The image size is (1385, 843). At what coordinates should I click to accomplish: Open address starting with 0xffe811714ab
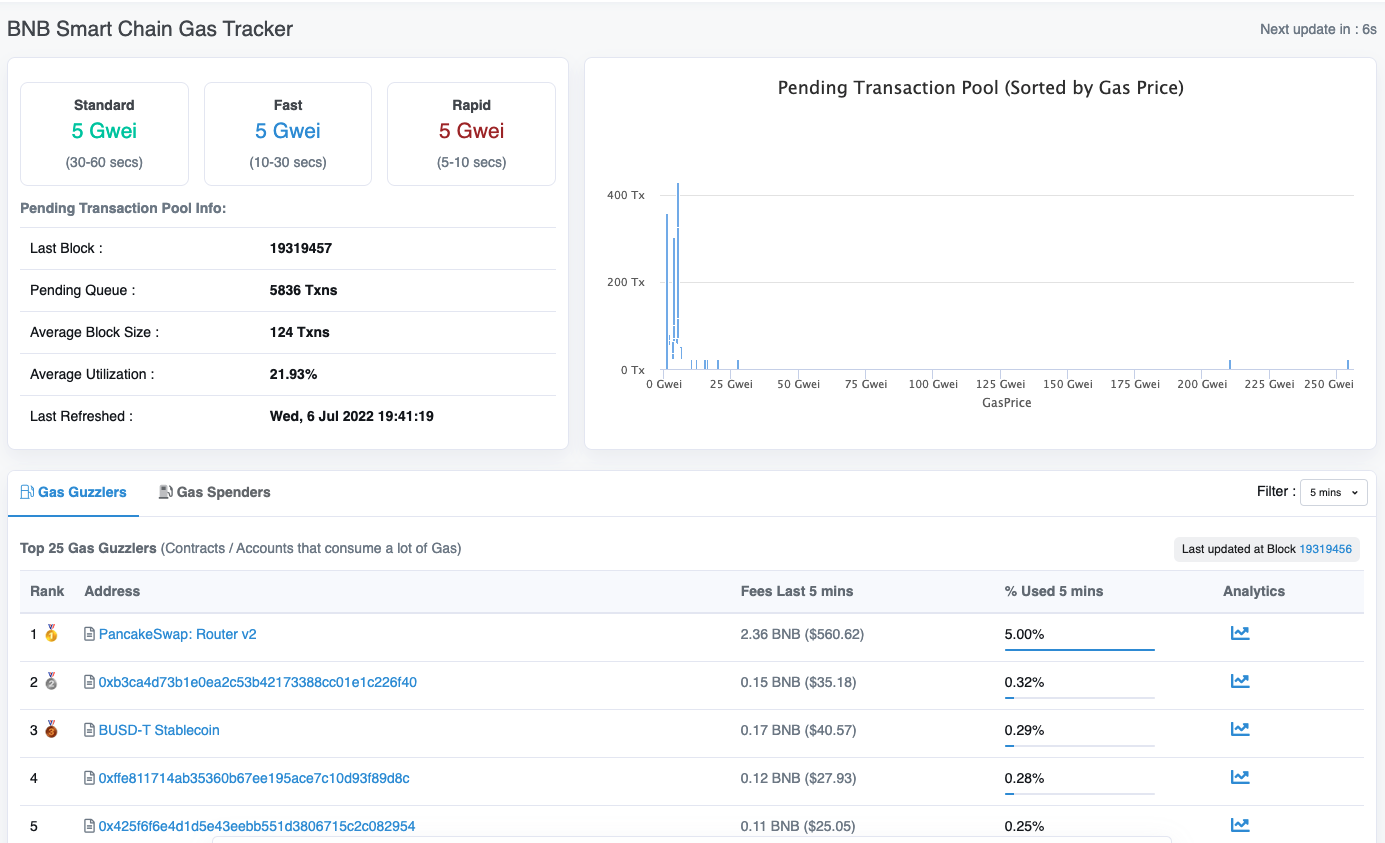(254, 778)
